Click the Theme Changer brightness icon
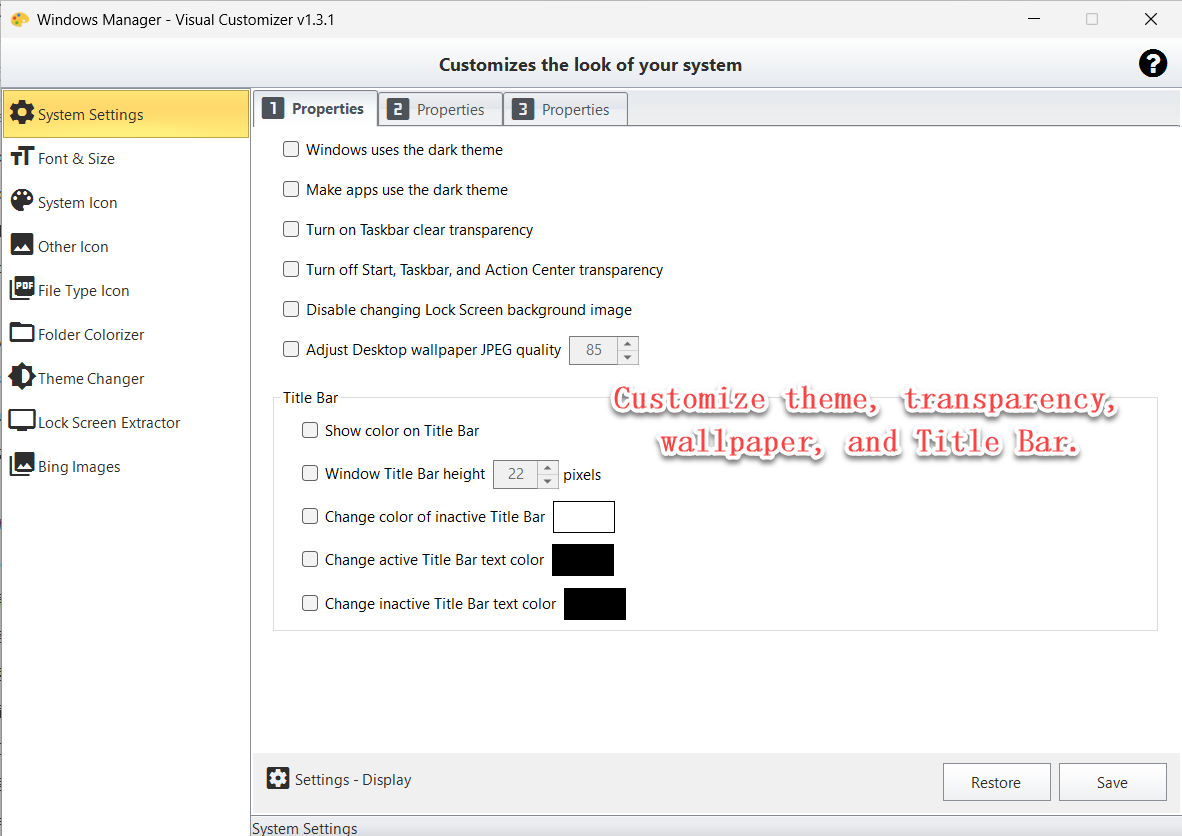Image resolution: width=1182 pixels, height=836 pixels. 22,376
